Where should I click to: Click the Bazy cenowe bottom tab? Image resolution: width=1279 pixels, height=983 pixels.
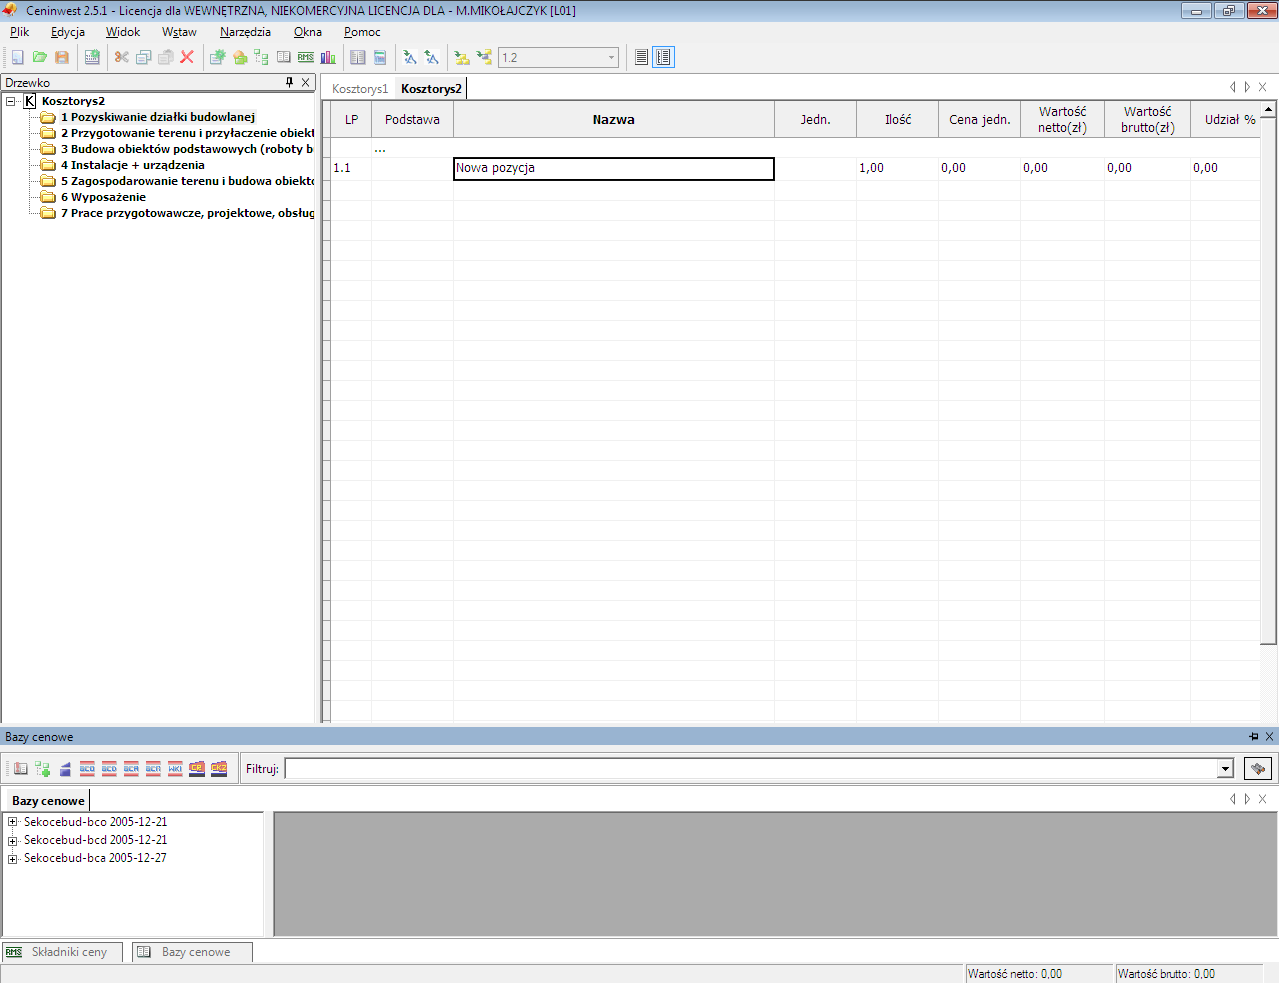coord(192,952)
